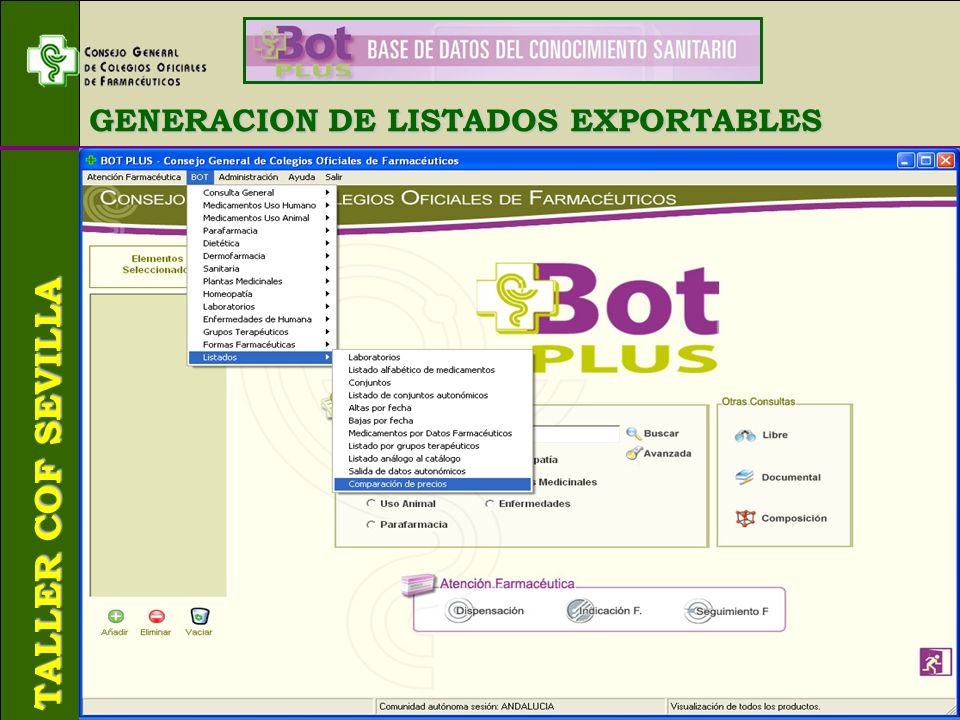Choose Salida de datos autonómicos
Screen dimensions: 960x720
pos(432,471)
